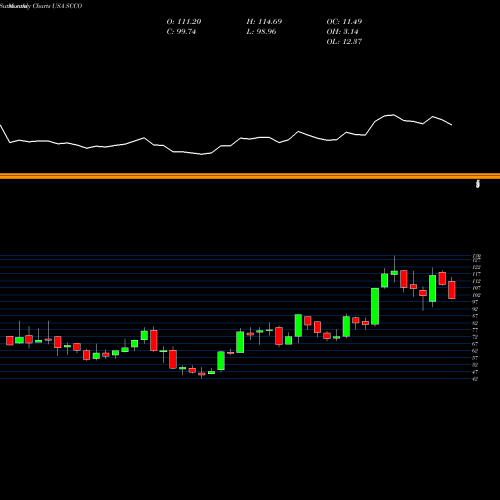
Task: Click the Charts USA SCCO title
Action: [57, 6]
